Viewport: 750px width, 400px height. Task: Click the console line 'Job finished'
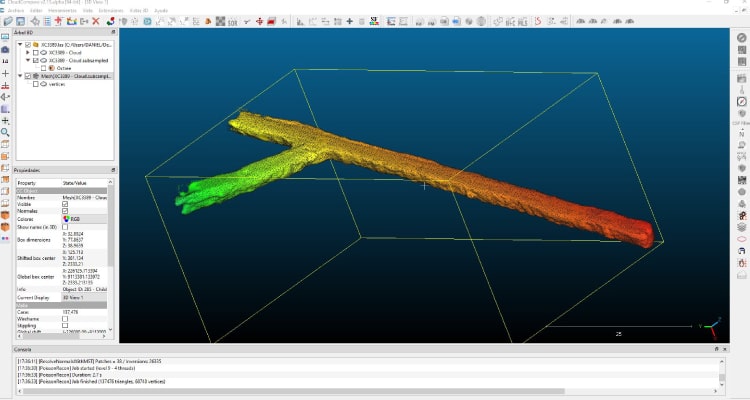pyautogui.click(x=91, y=381)
